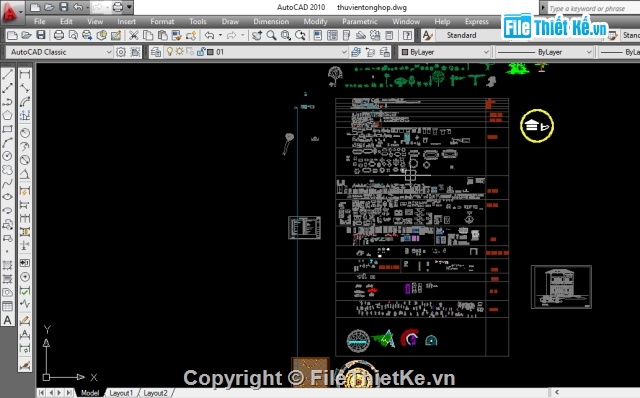Open the Dimension menu
The width and height of the screenshot is (640, 398).
pyautogui.click(x=271, y=21)
